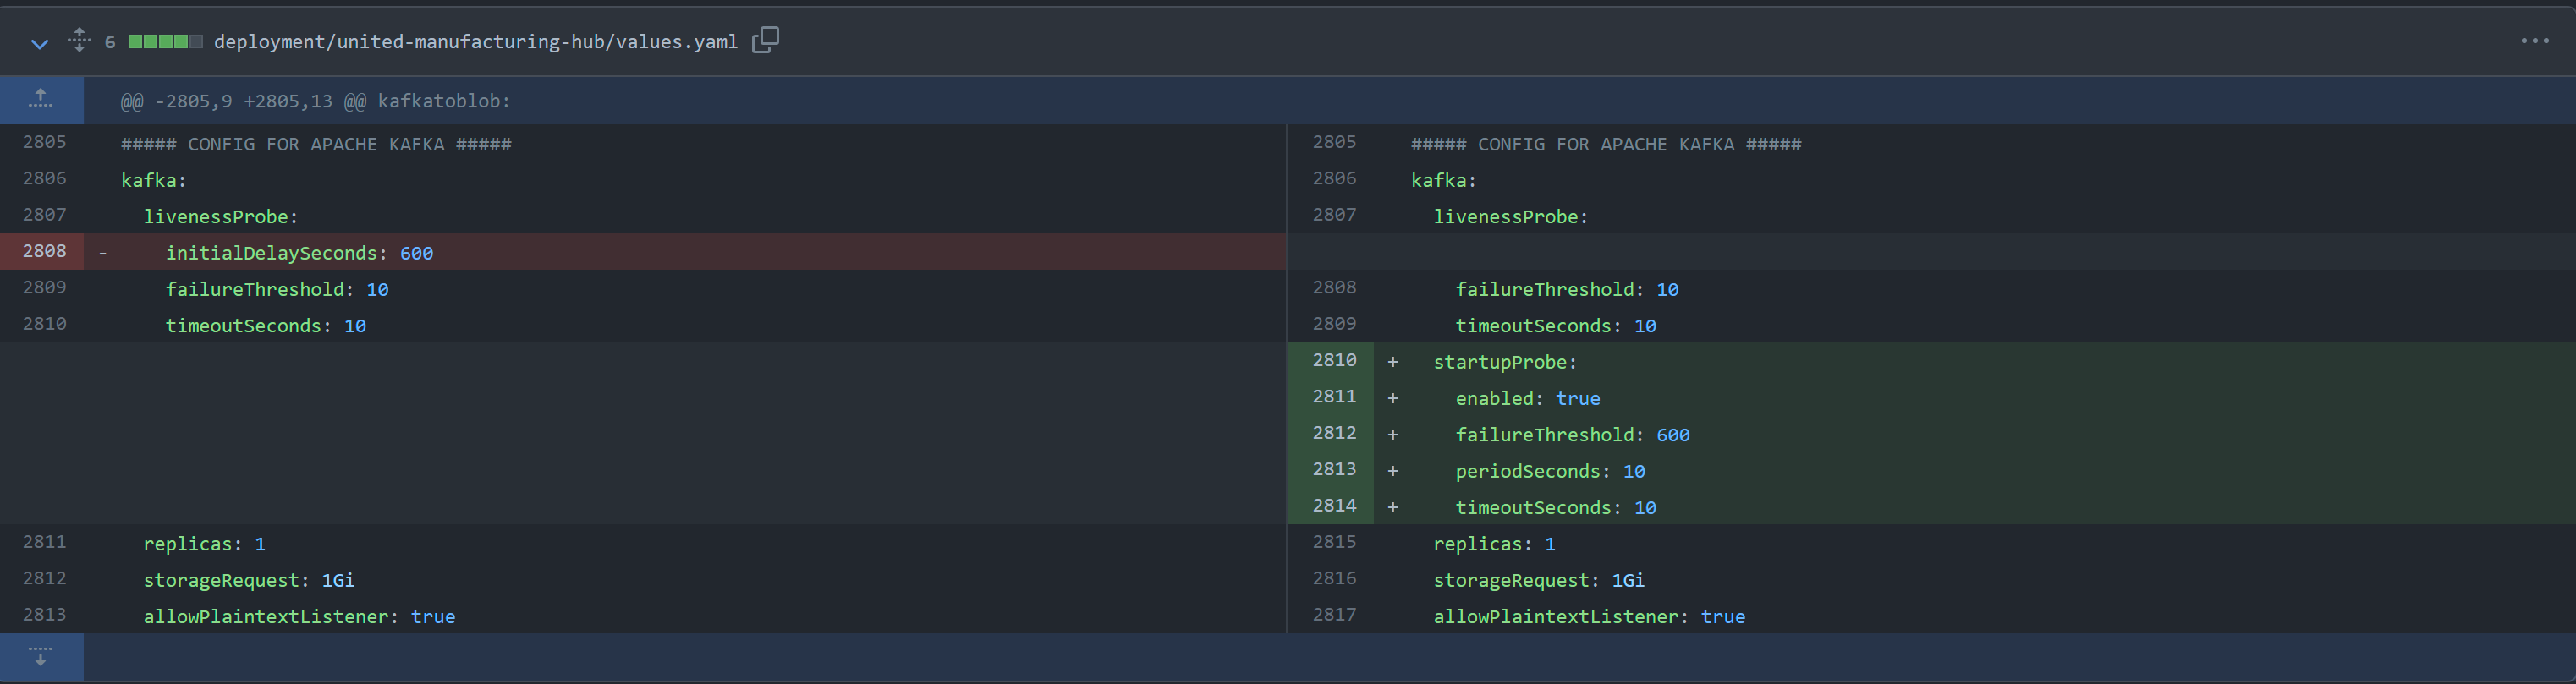Select deleted line number 2808
This screenshot has width=2576, height=684.
(44, 252)
